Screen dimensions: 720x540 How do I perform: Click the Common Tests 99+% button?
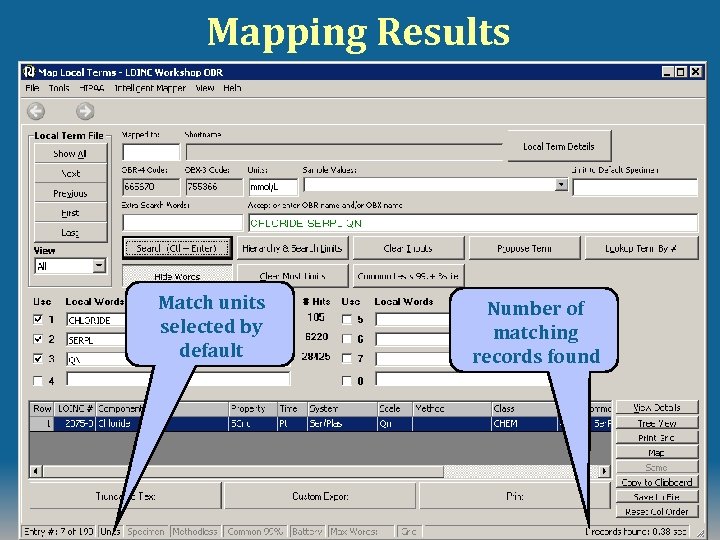click(408, 276)
